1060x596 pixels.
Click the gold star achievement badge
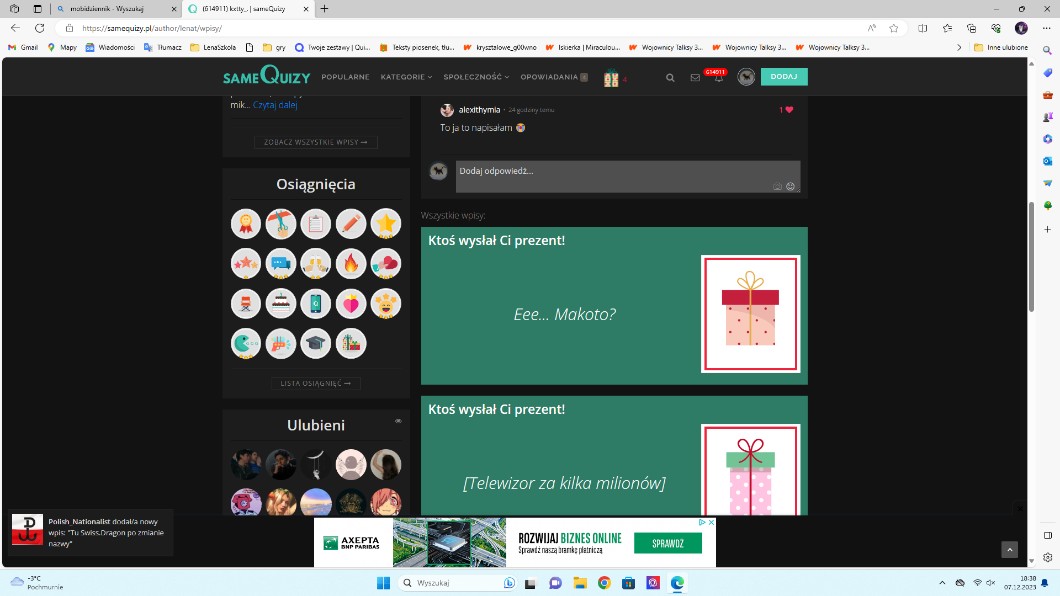tap(386, 224)
